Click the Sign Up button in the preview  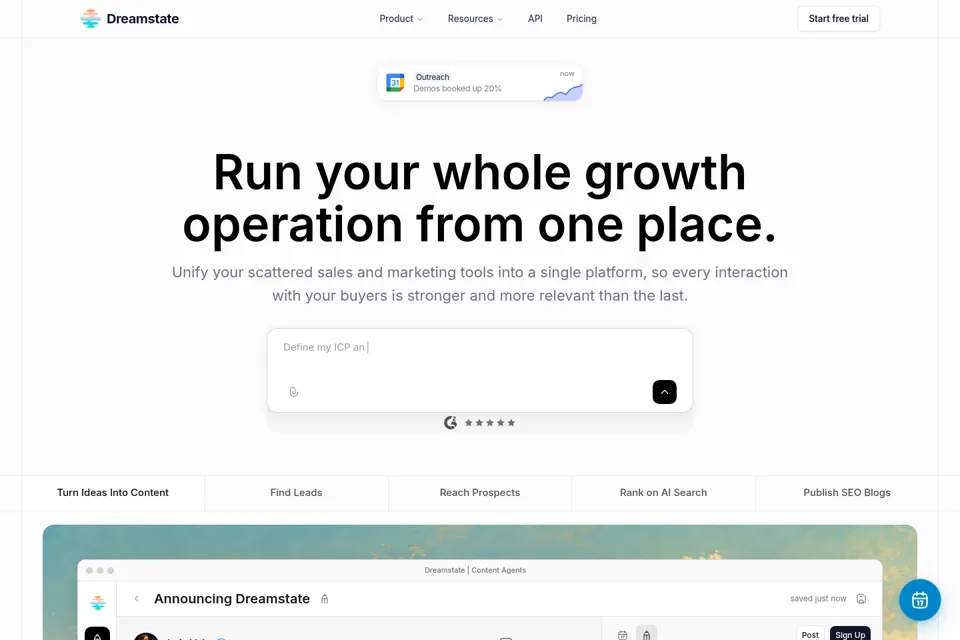click(850, 634)
